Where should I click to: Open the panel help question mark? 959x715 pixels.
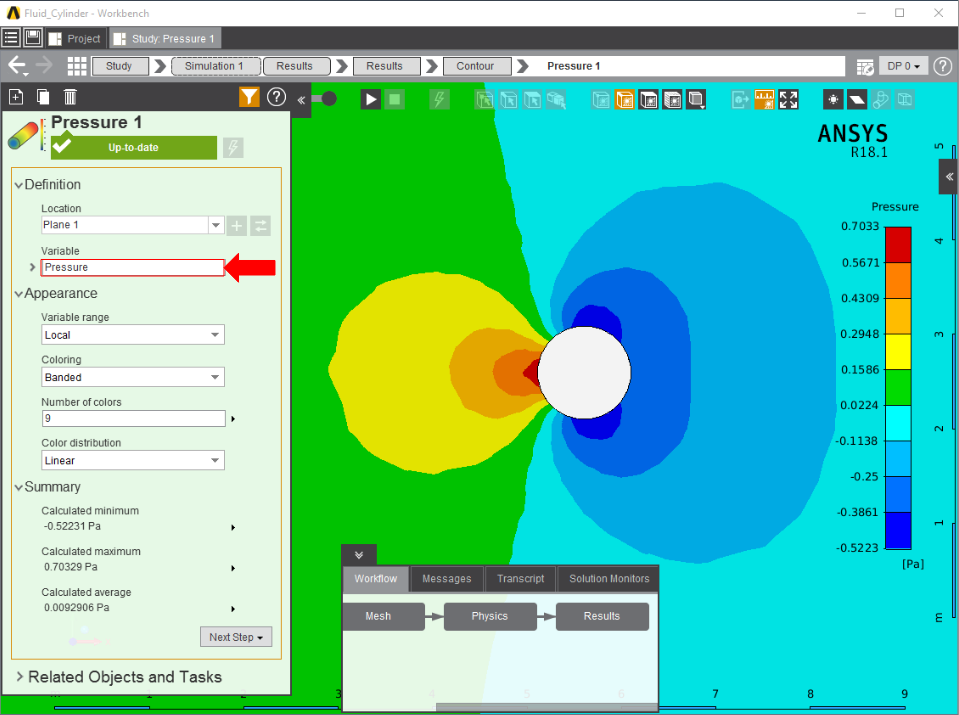[x=276, y=97]
